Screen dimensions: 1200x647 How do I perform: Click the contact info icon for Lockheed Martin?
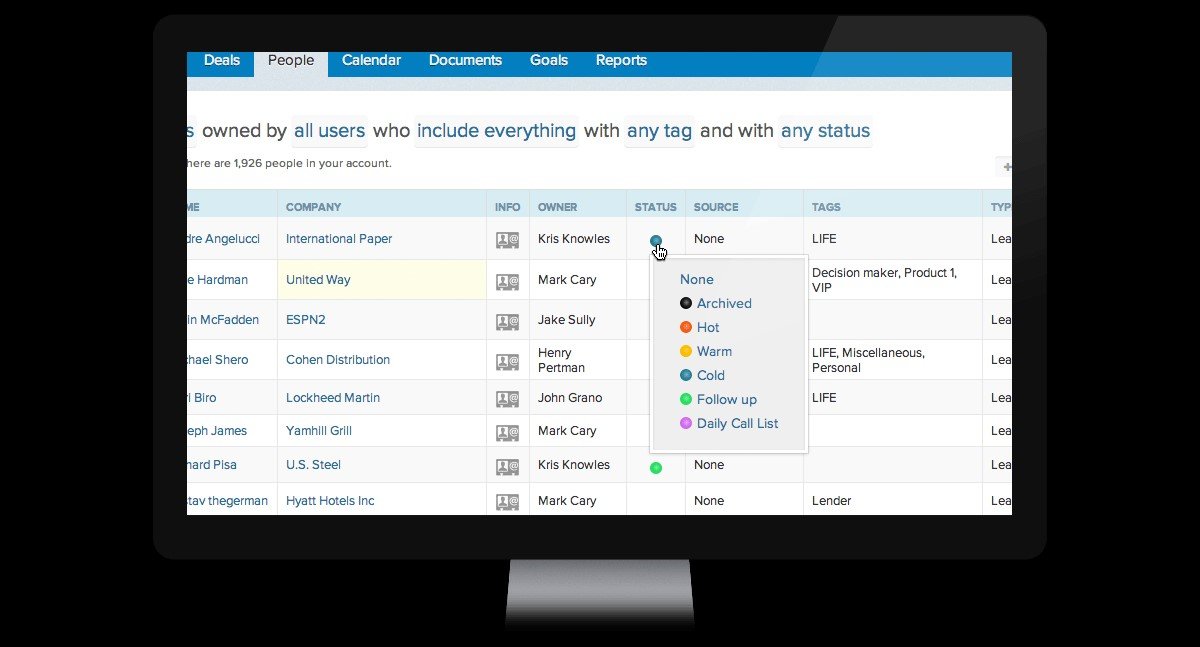507,398
